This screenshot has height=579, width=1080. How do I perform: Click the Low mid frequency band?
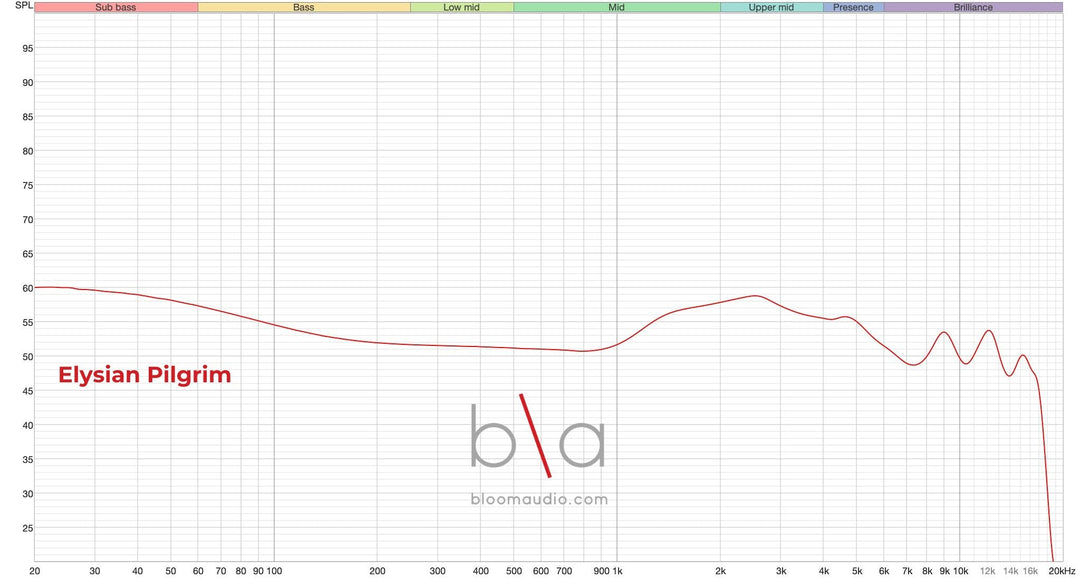[461, 7]
